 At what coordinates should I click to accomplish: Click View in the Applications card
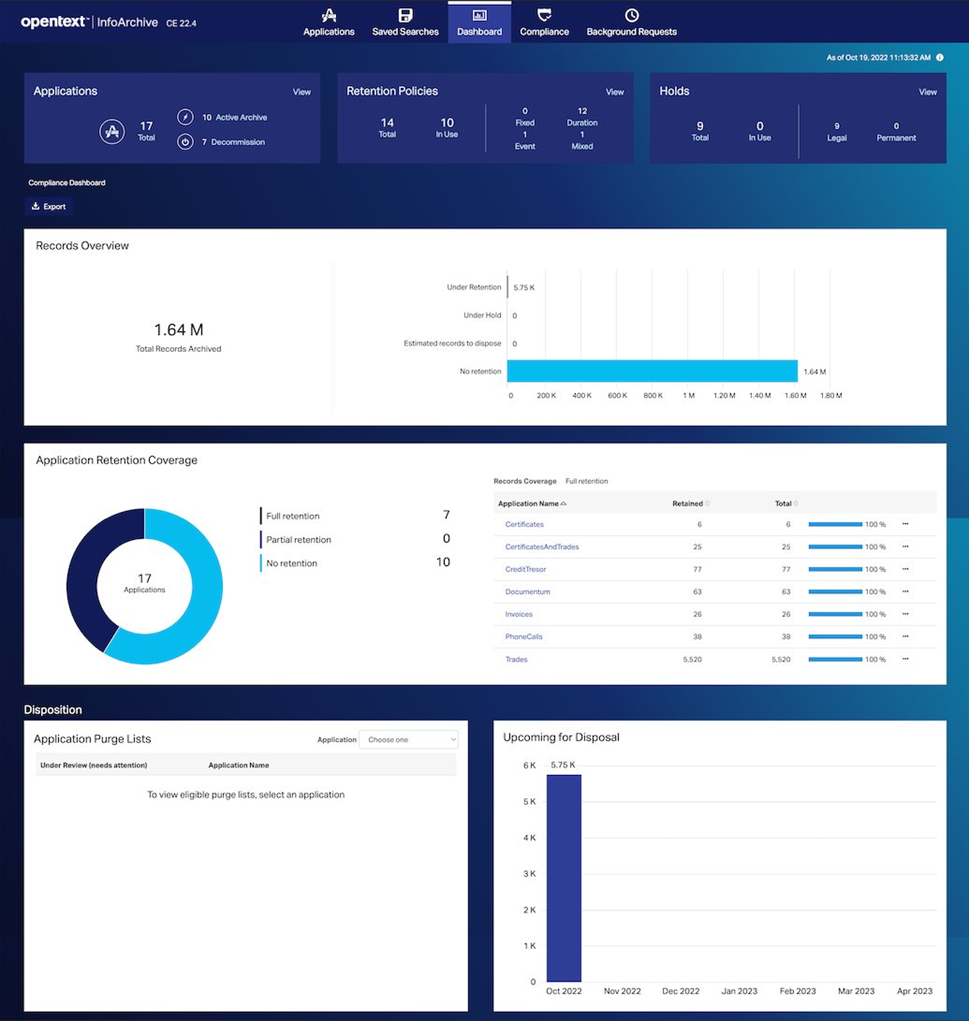(302, 92)
